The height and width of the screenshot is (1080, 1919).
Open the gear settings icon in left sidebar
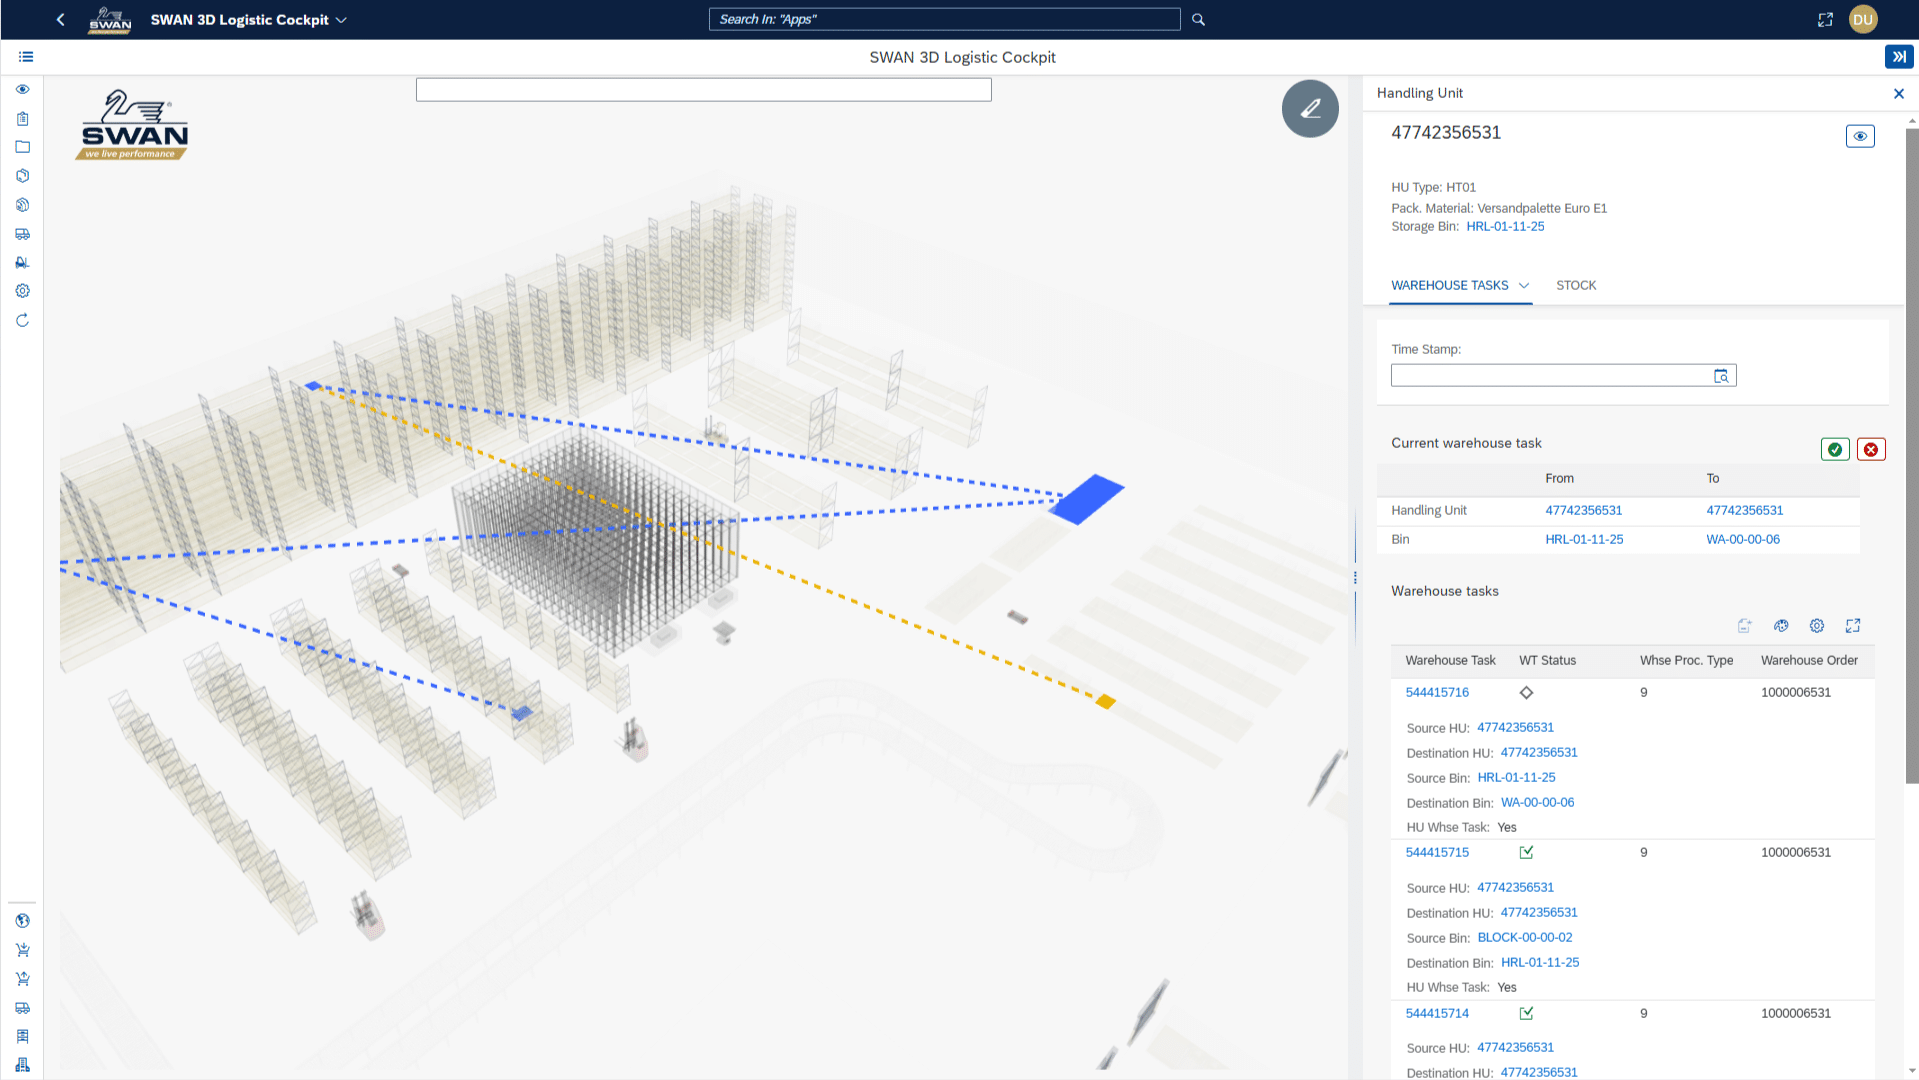[x=22, y=291]
